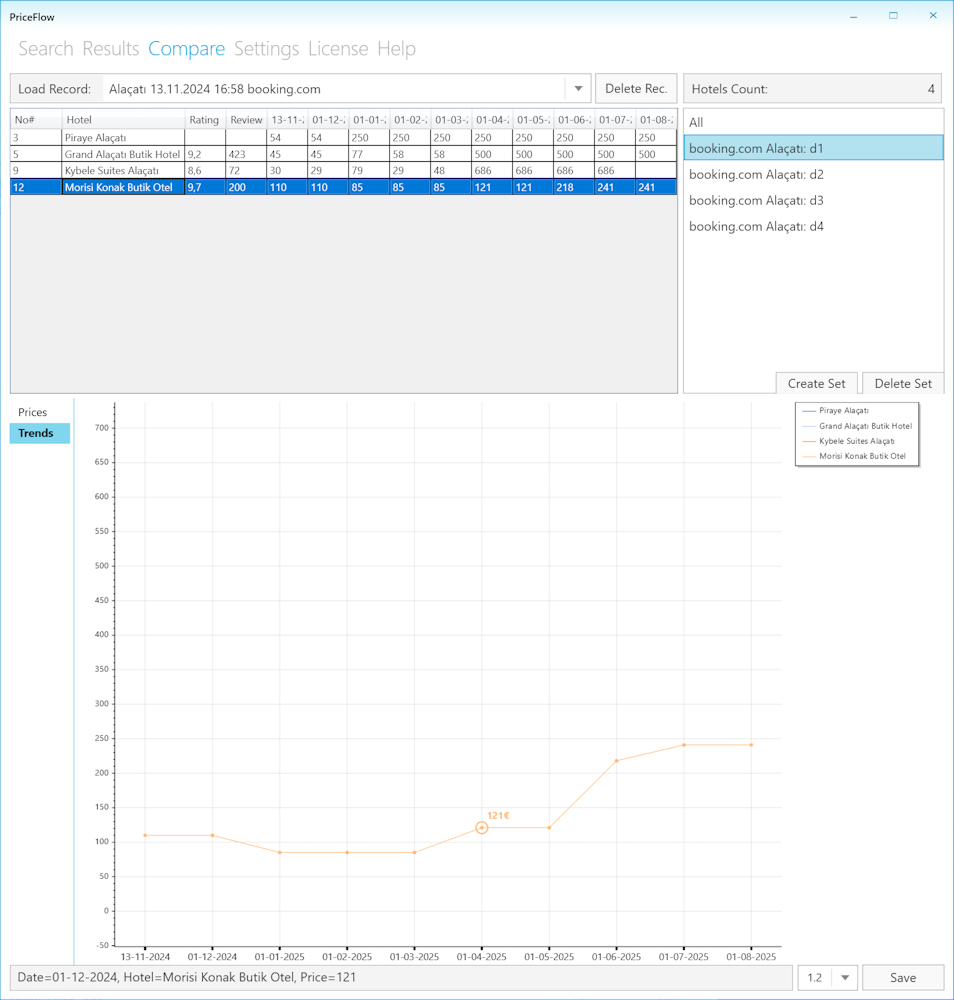Select set booking.com Alaçatı: d2
954x1000 pixels.
click(x=813, y=174)
